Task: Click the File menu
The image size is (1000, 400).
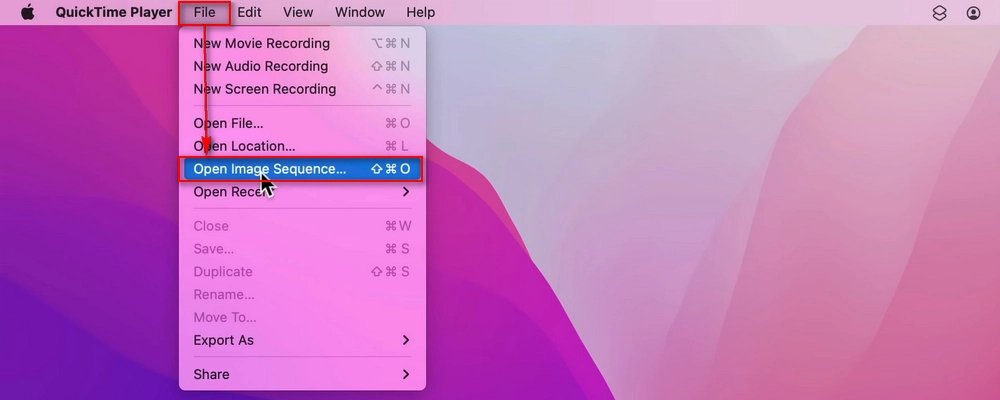Action: [204, 12]
